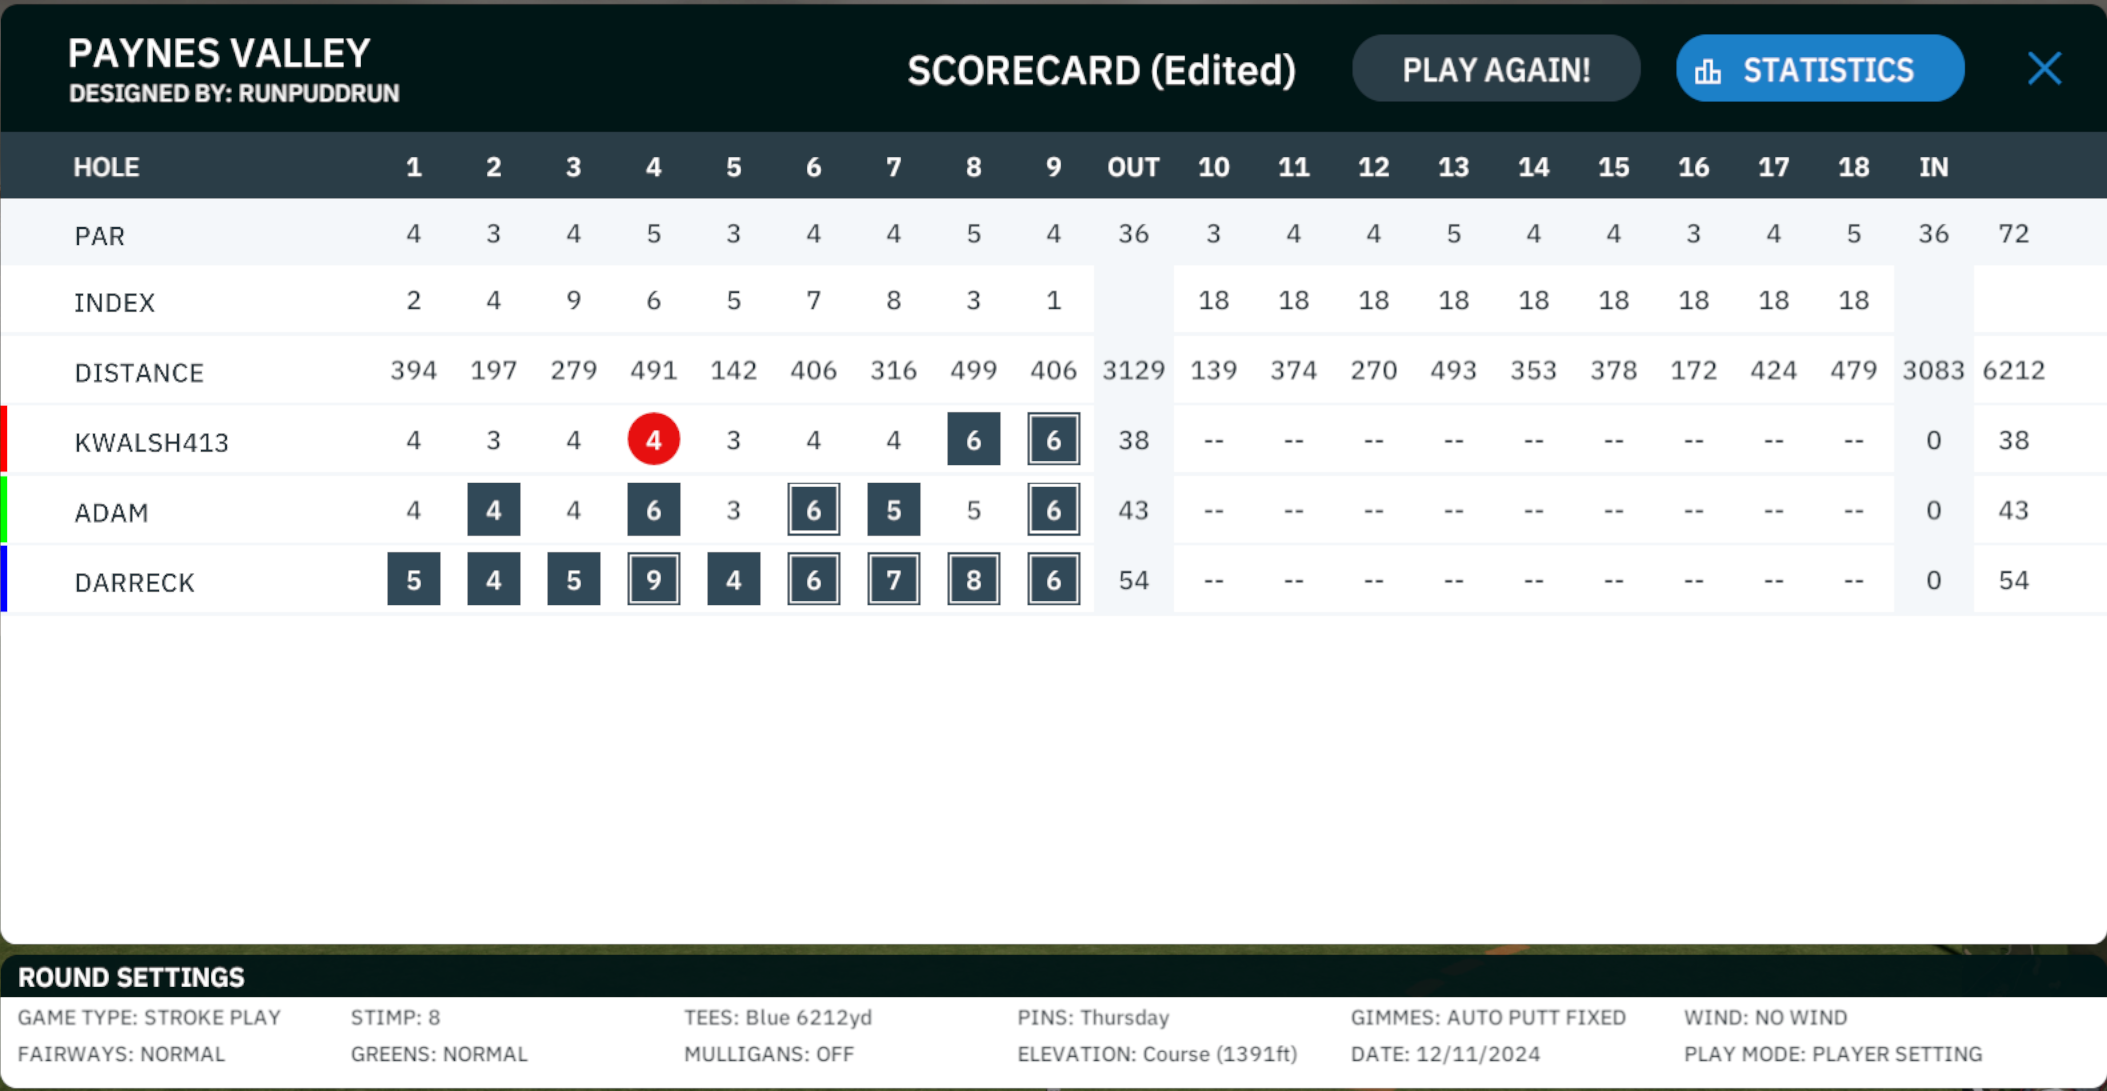Click the IN column header
The image size is (2107, 1091).
coord(1933,167)
